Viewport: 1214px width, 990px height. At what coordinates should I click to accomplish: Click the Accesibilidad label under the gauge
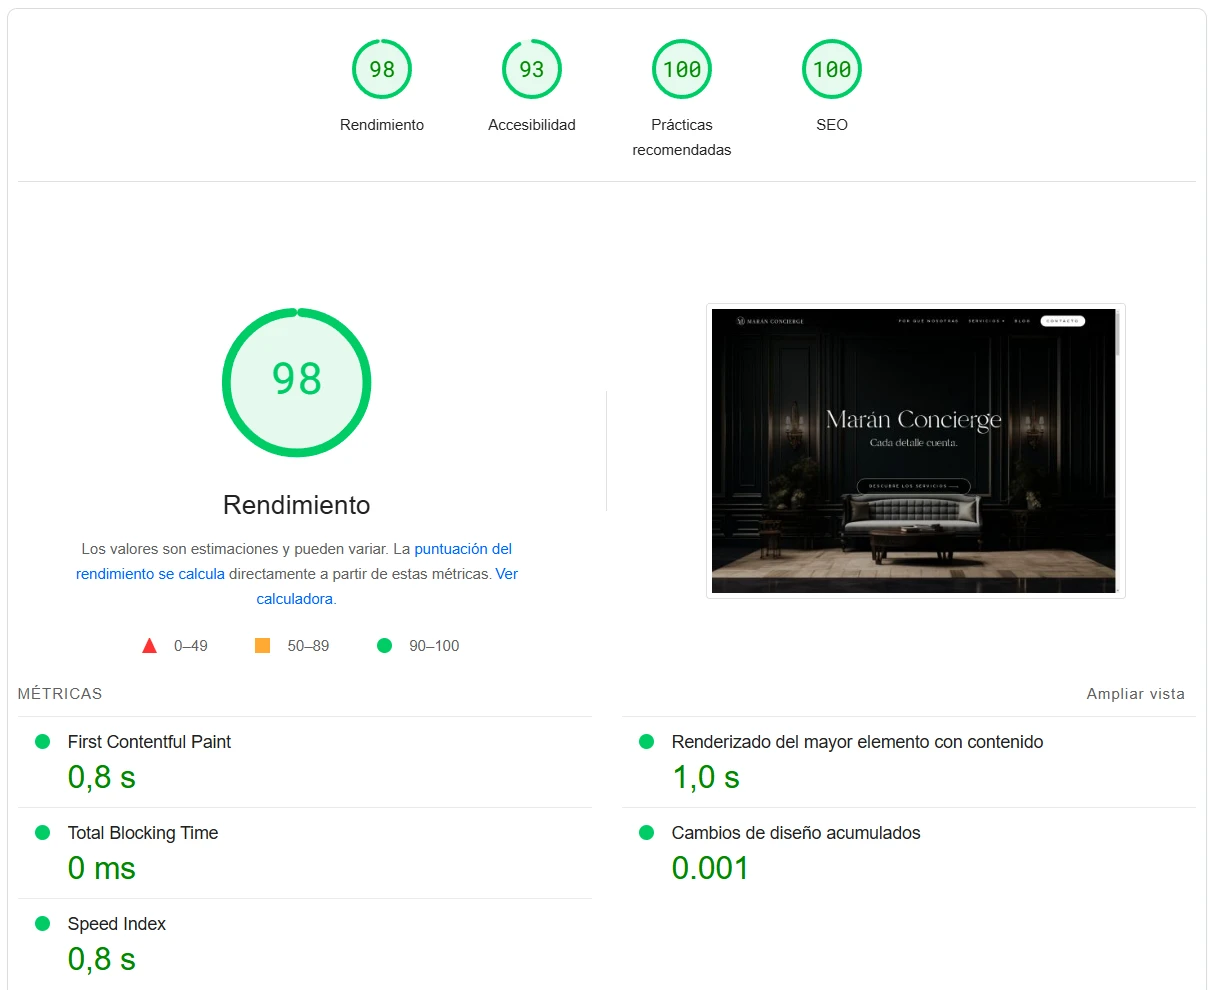[531, 125]
